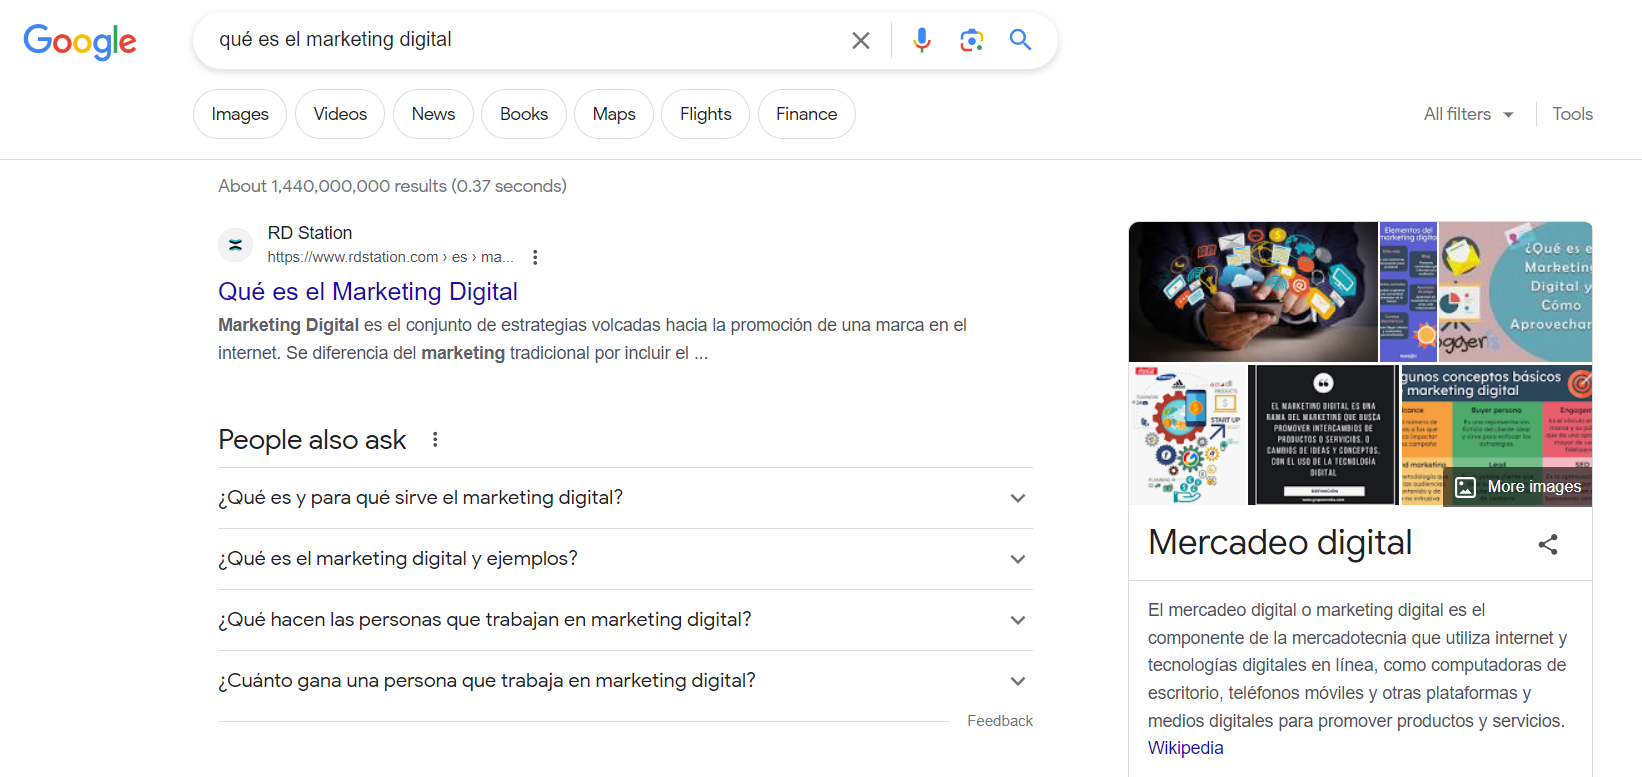This screenshot has height=777, width=1642.
Task: Open the gears and smartphone illustration image
Action: pyautogui.click(x=1188, y=435)
